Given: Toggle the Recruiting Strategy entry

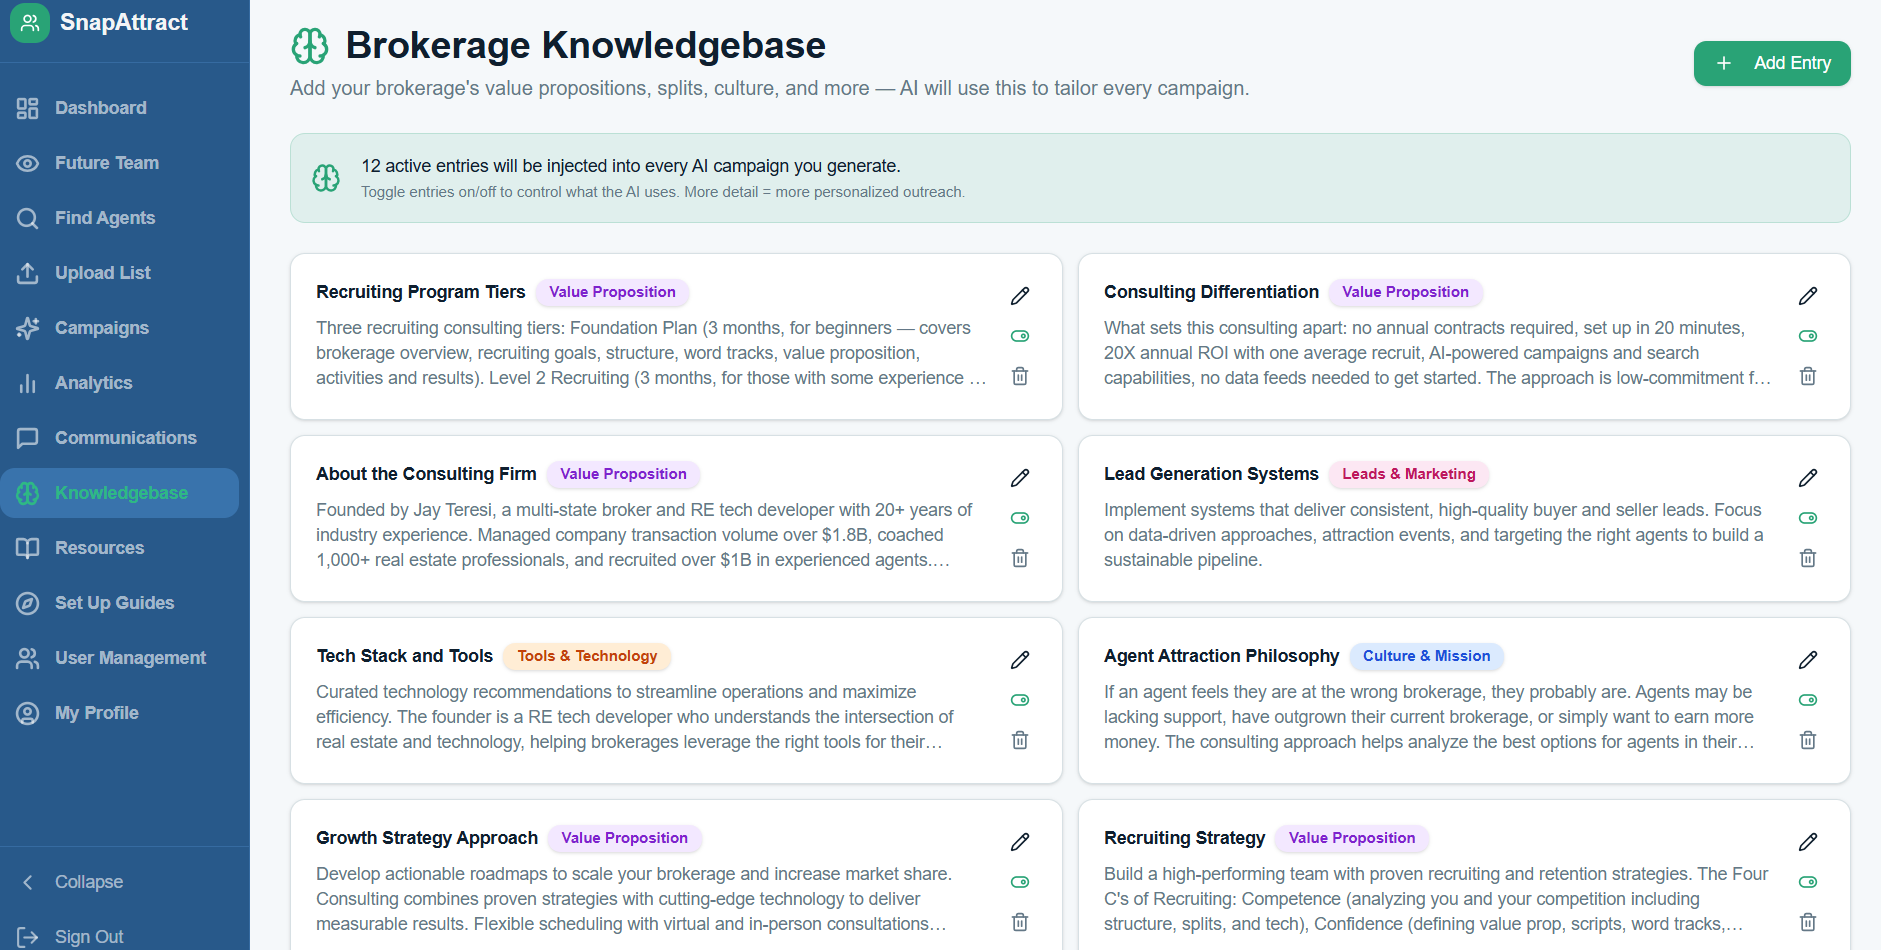Looking at the screenshot, I should 1808,882.
